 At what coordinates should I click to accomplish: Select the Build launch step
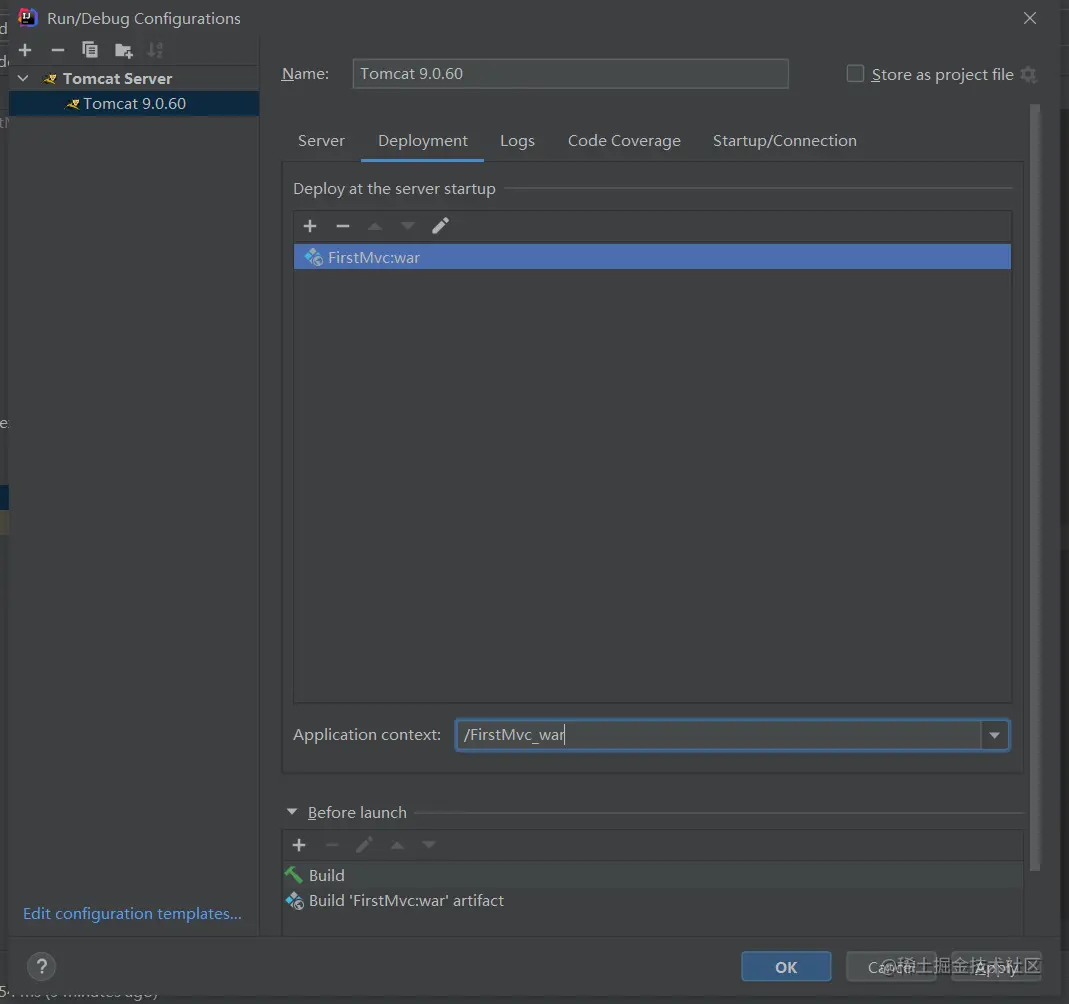tap(652, 875)
